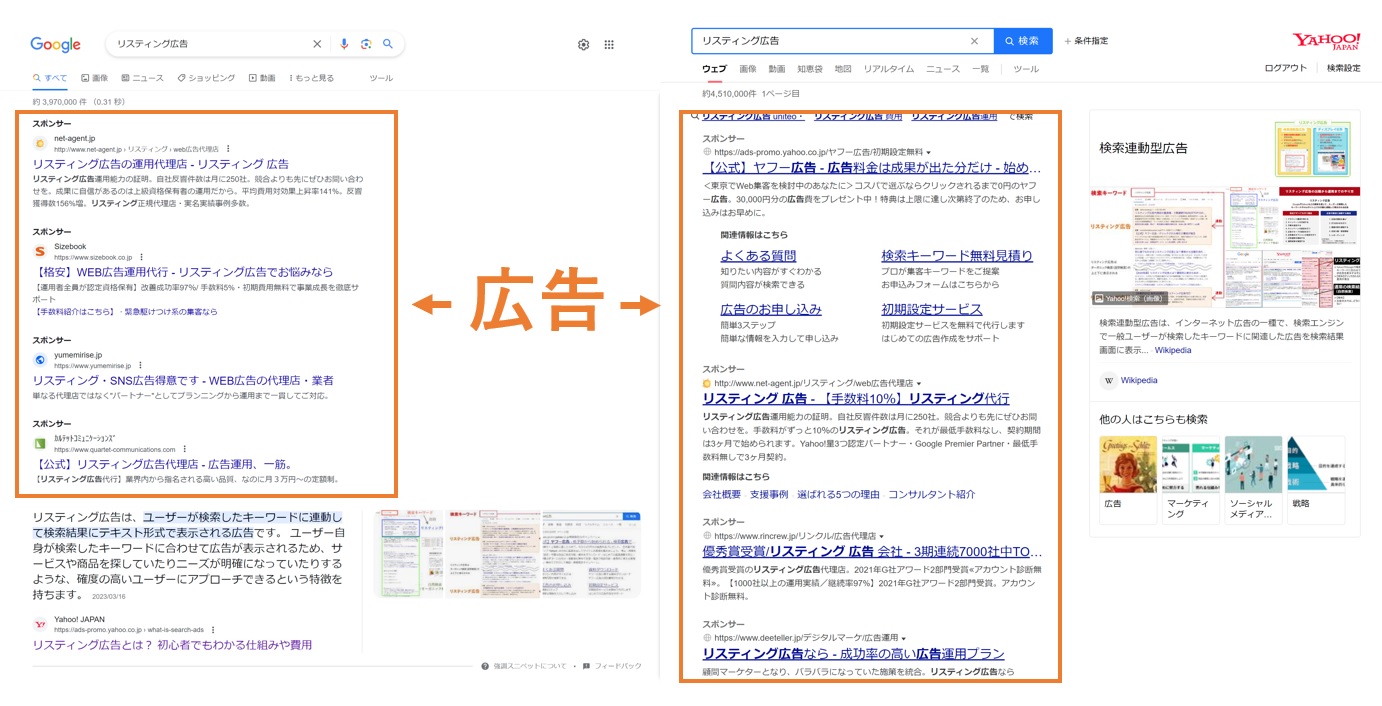Open Yahoo's 地図 tab
Viewport: 1382px width, 706px height.
[843, 69]
